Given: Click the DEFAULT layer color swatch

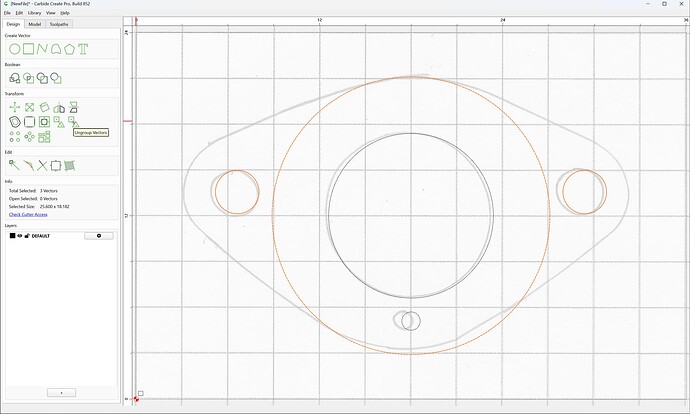Looking at the screenshot, I should pos(12,236).
